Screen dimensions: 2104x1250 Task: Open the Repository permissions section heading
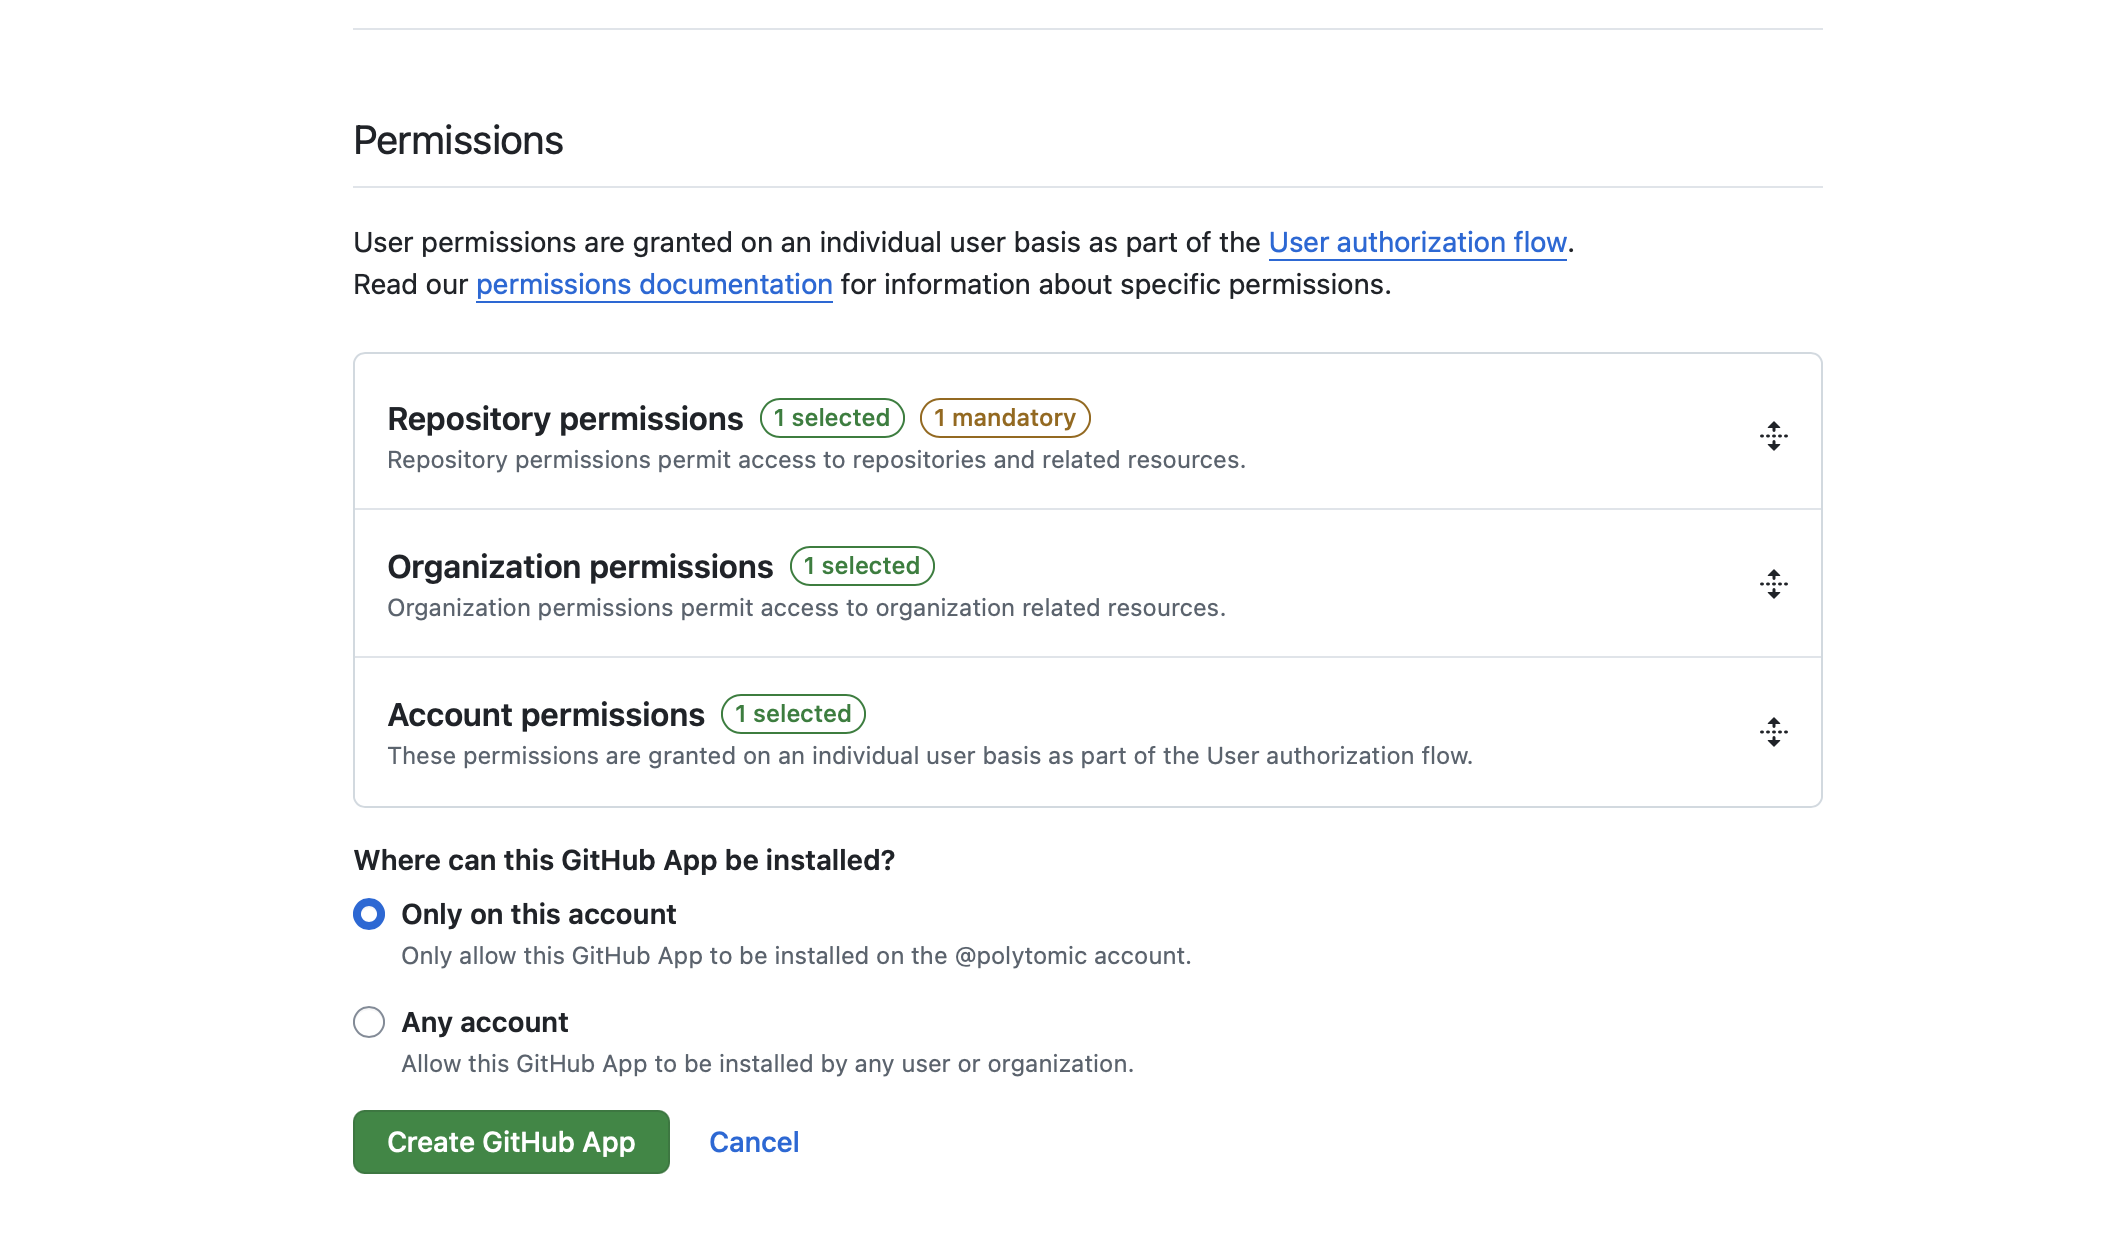pos(565,419)
